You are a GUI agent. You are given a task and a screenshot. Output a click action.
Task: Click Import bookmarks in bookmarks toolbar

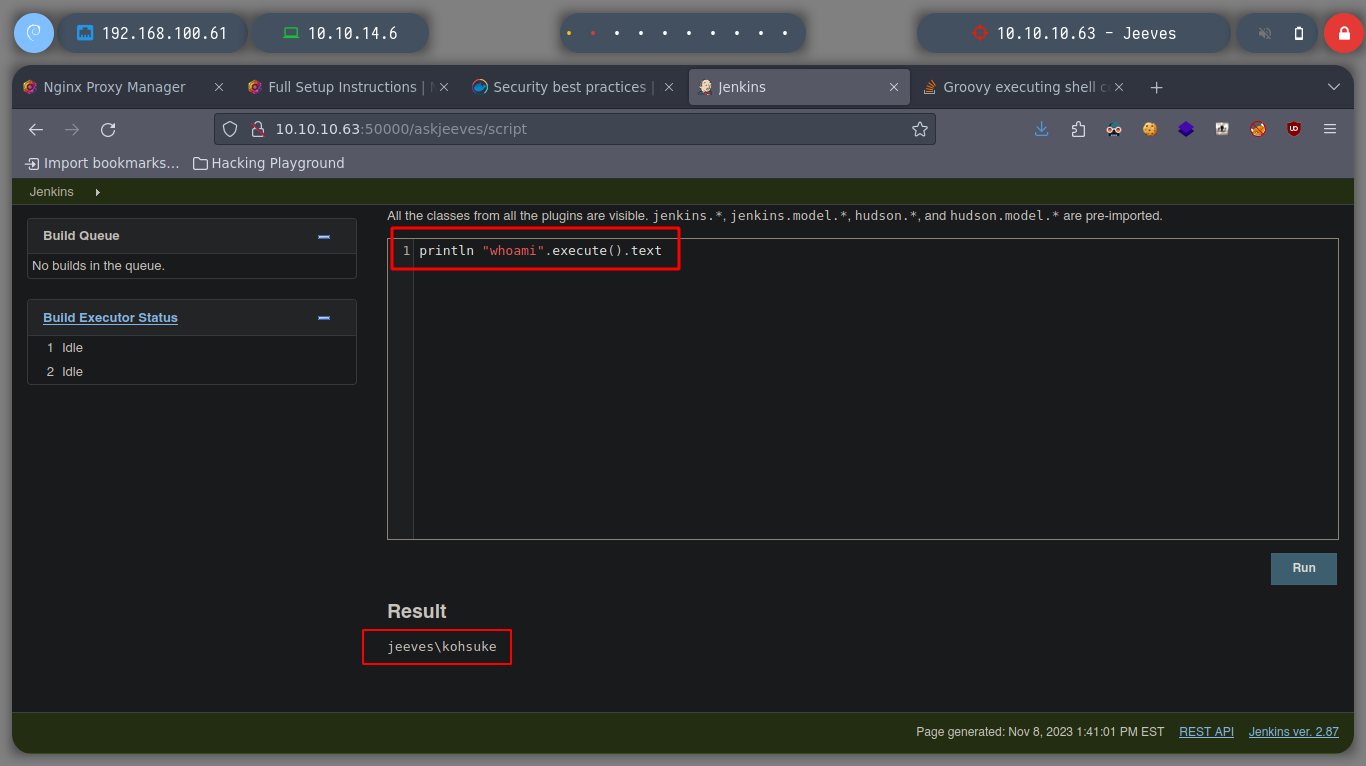(103, 163)
